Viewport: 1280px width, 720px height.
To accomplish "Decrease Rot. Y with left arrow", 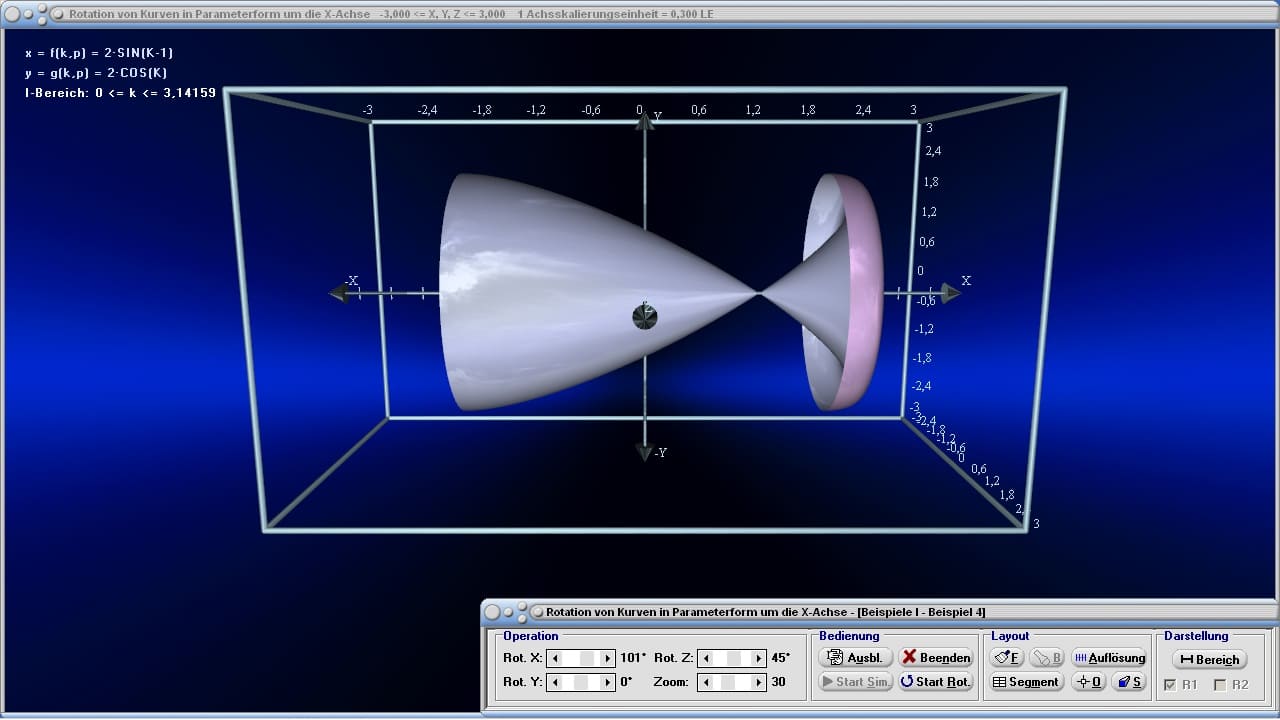I will pyautogui.click(x=555, y=682).
